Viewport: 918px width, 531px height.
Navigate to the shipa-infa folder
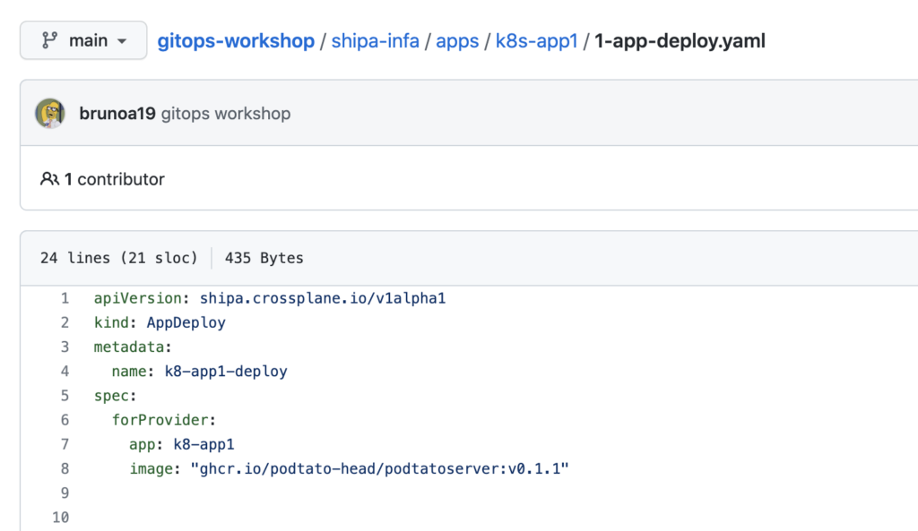tap(375, 41)
